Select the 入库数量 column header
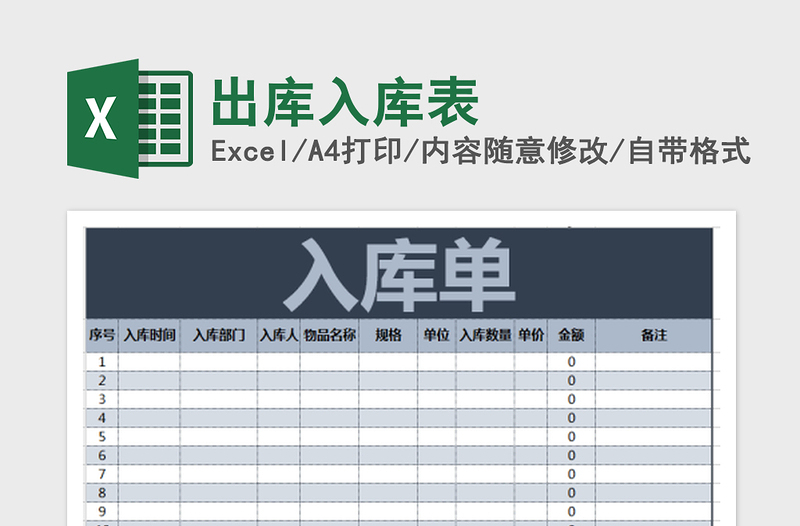Image resolution: width=800 pixels, height=526 pixels. coord(485,335)
